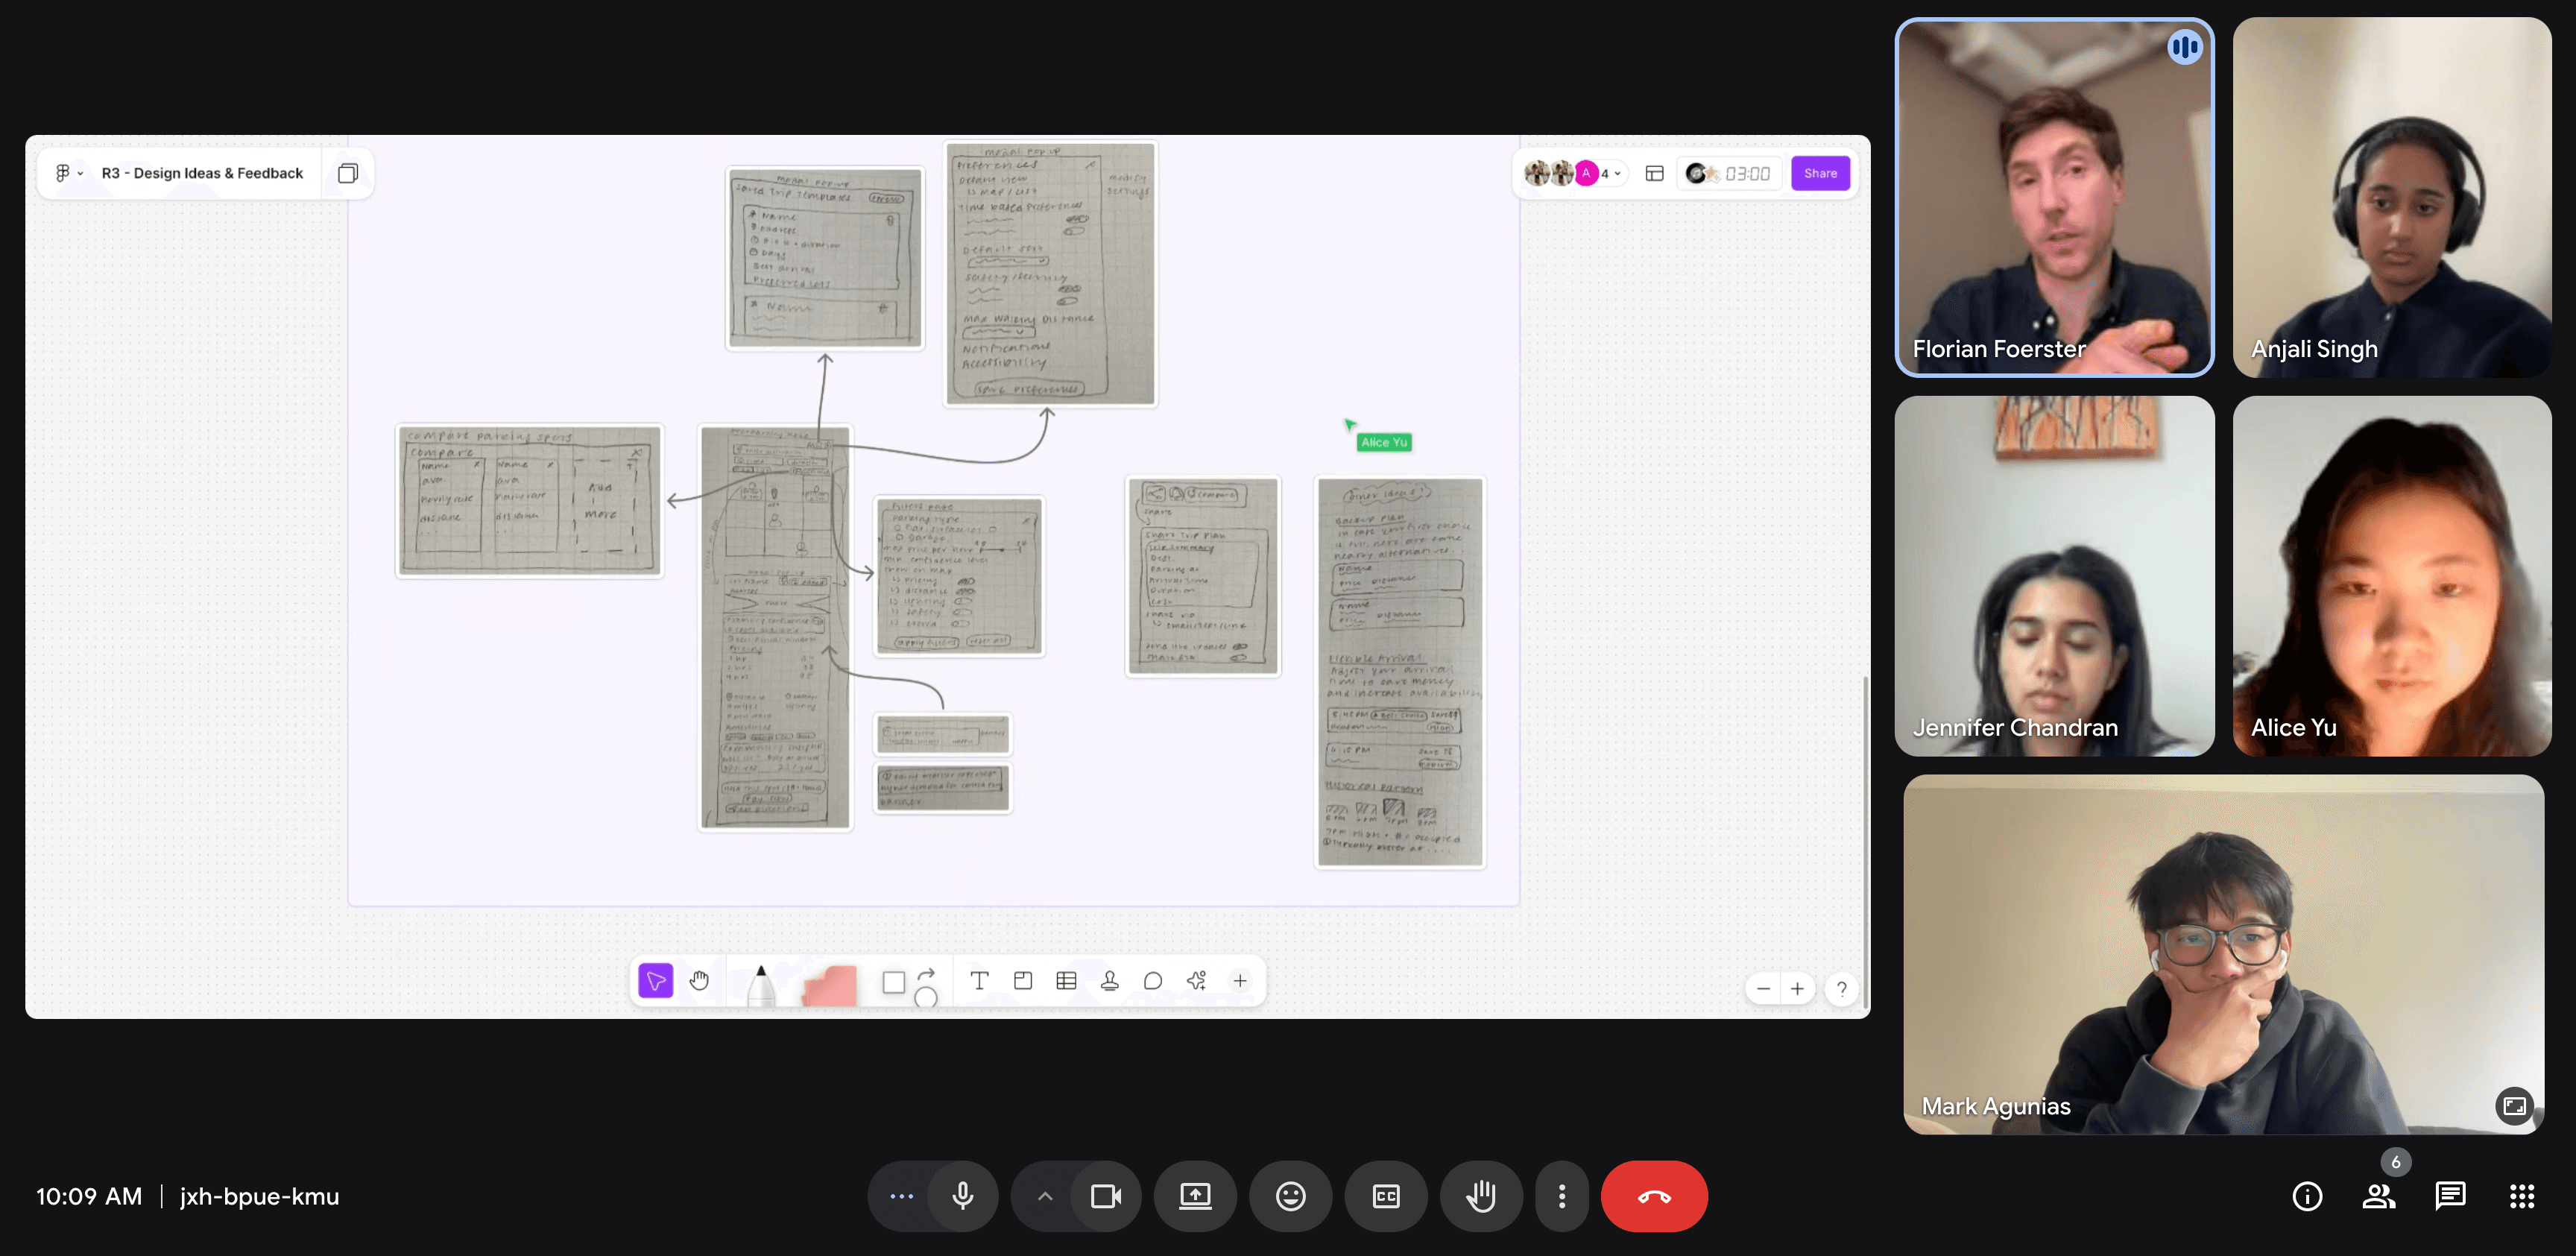Click the purple Share button
2576x1256 pixels.
tap(1819, 173)
